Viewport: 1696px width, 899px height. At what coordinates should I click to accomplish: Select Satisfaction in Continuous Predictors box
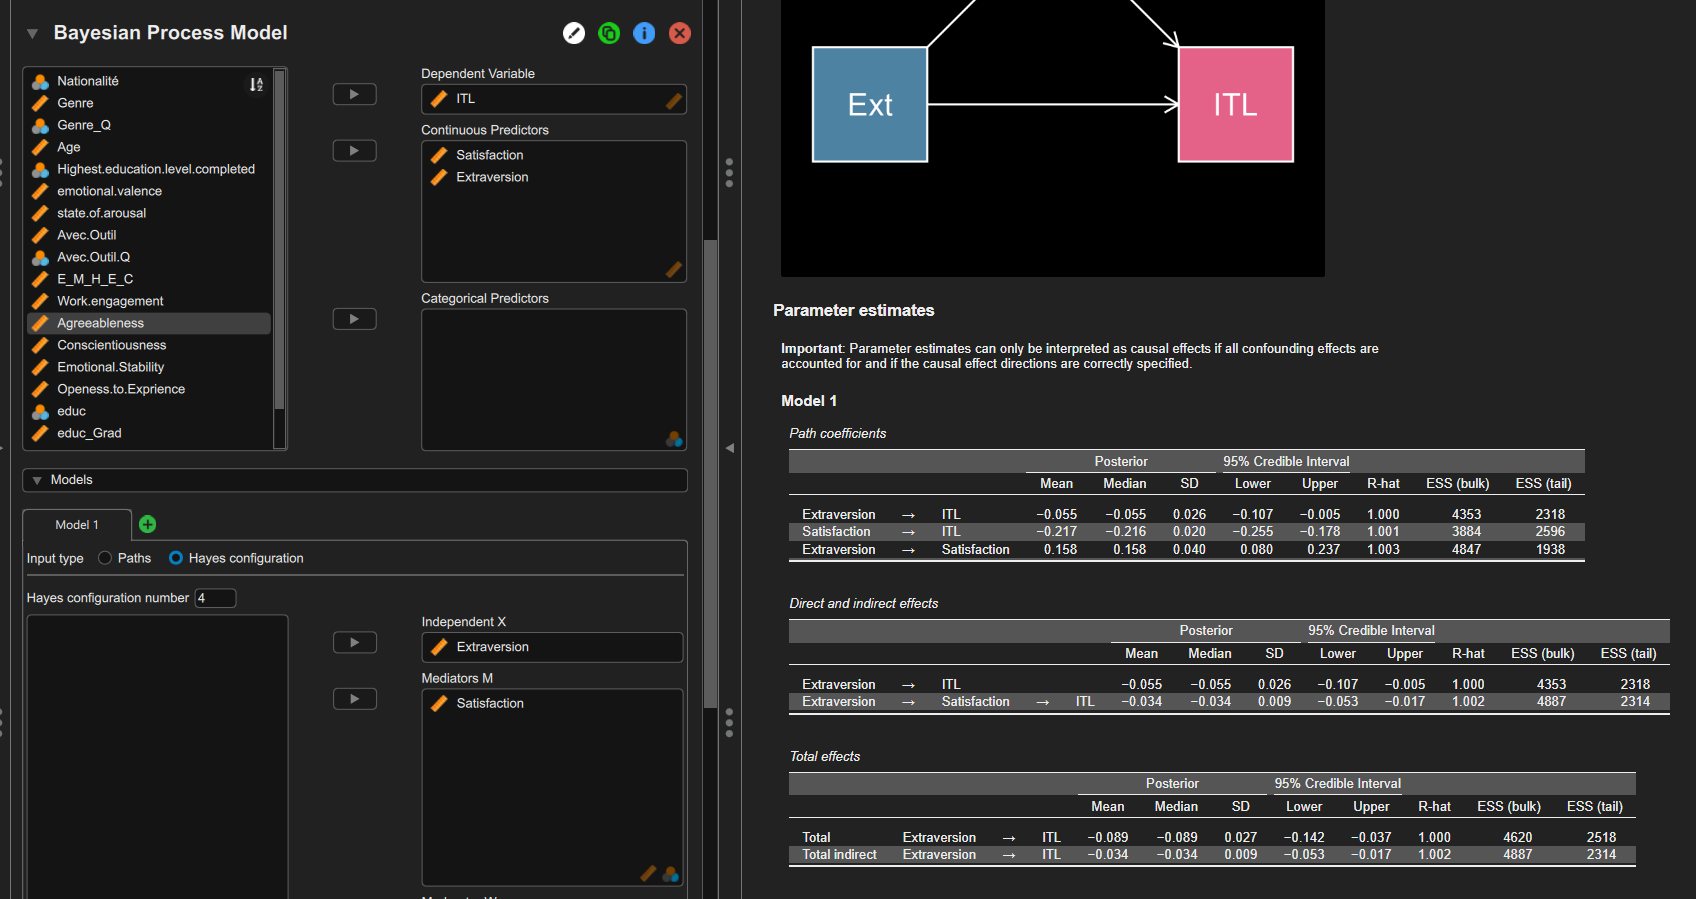click(x=554, y=155)
